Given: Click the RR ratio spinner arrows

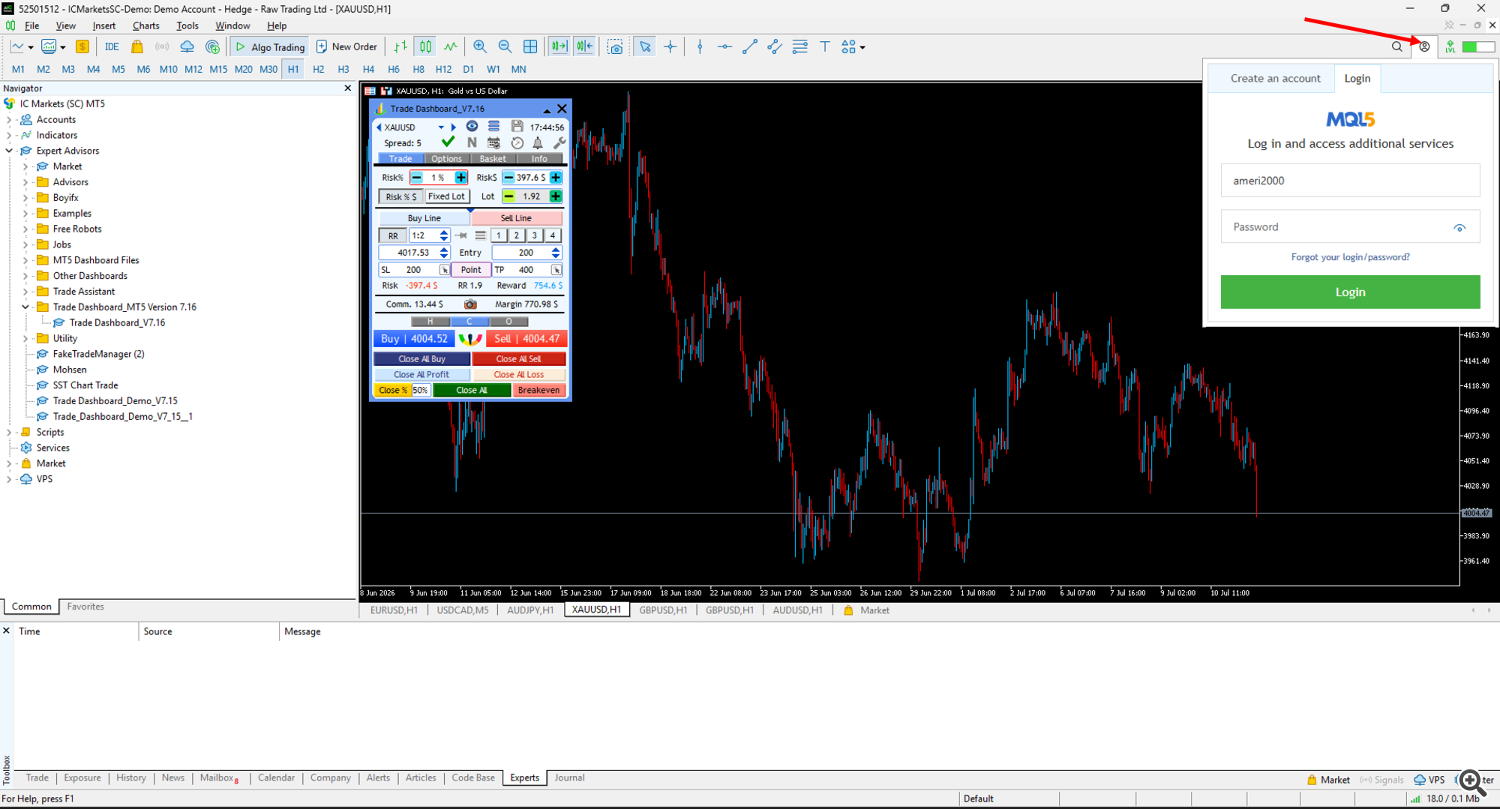Looking at the screenshot, I should coord(444,236).
